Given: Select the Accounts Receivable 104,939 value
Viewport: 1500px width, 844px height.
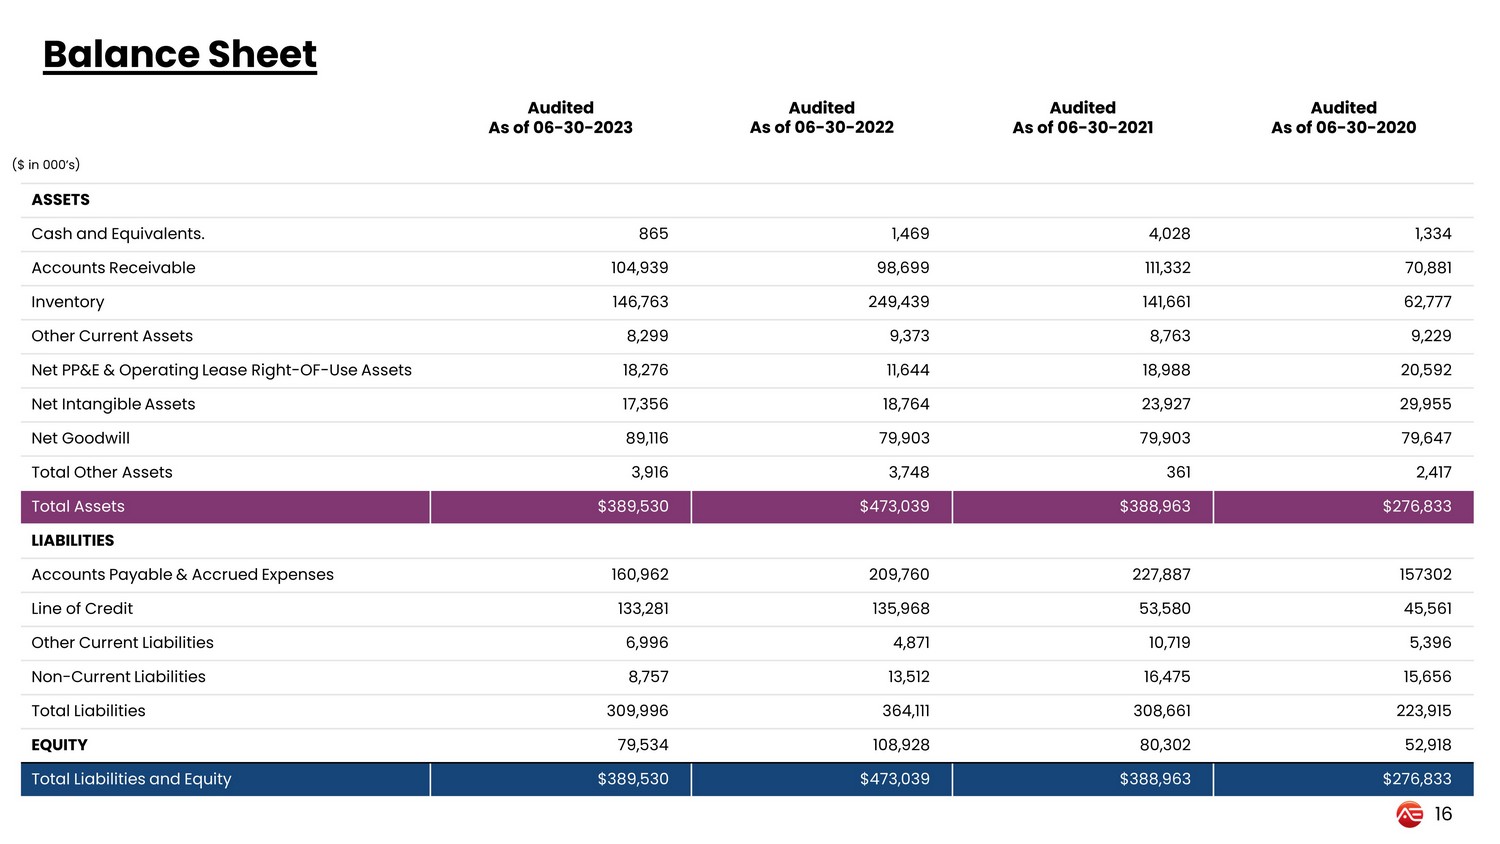Looking at the screenshot, I should click(639, 268).
